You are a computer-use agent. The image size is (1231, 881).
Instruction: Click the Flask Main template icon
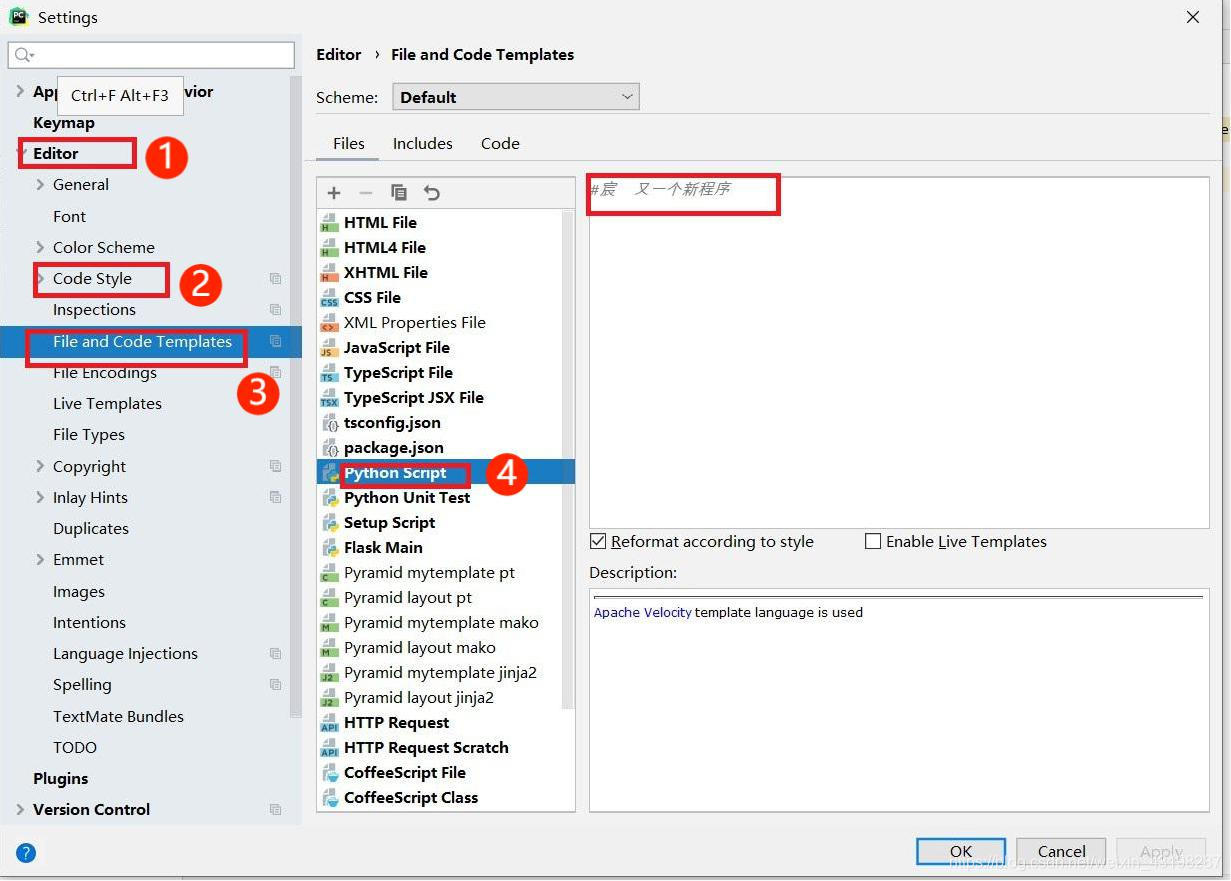point(329,548)
